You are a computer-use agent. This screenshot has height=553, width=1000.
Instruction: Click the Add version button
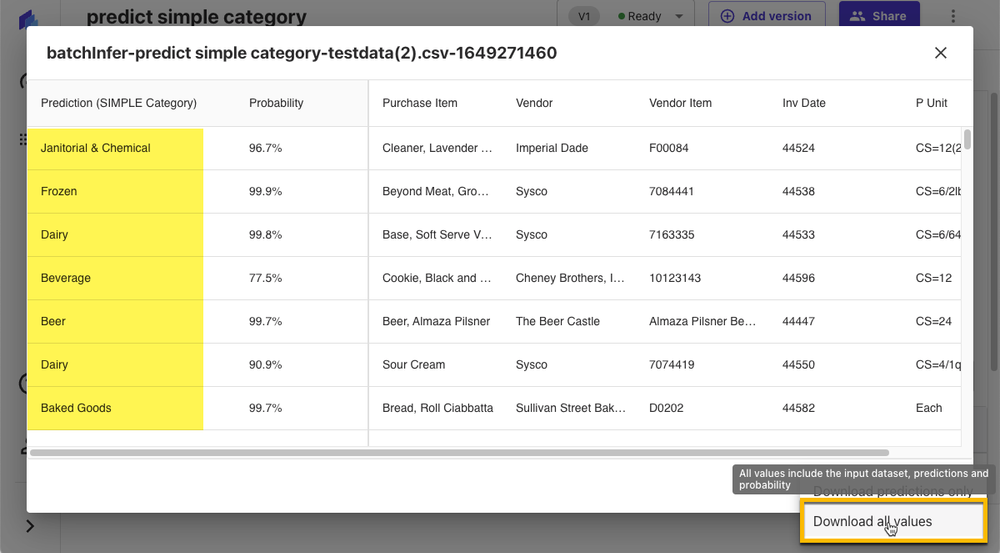767,16
